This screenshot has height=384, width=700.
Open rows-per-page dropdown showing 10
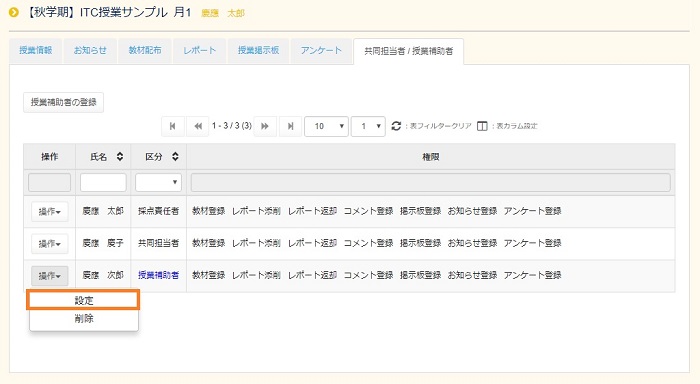[x=326, y=126]
